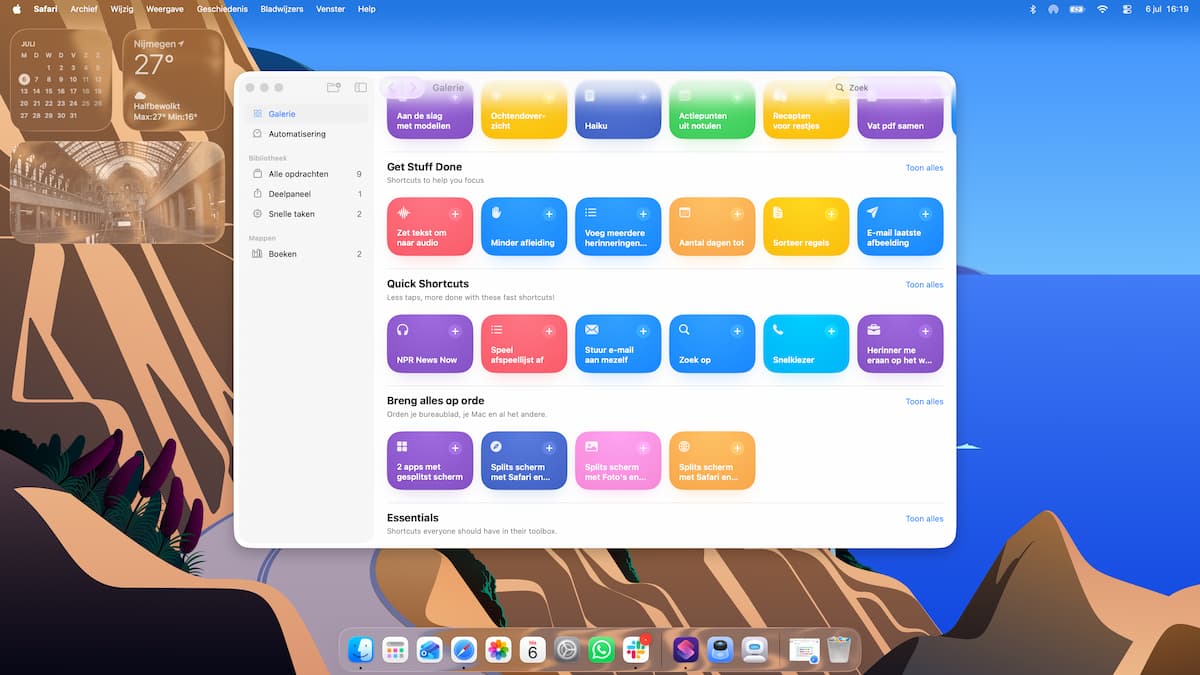Image resolution: width=1200 pixels, height=675 pixels.
Task: Add the Snelkiezer shortcut with its plus icon
Action: point(831,331)
